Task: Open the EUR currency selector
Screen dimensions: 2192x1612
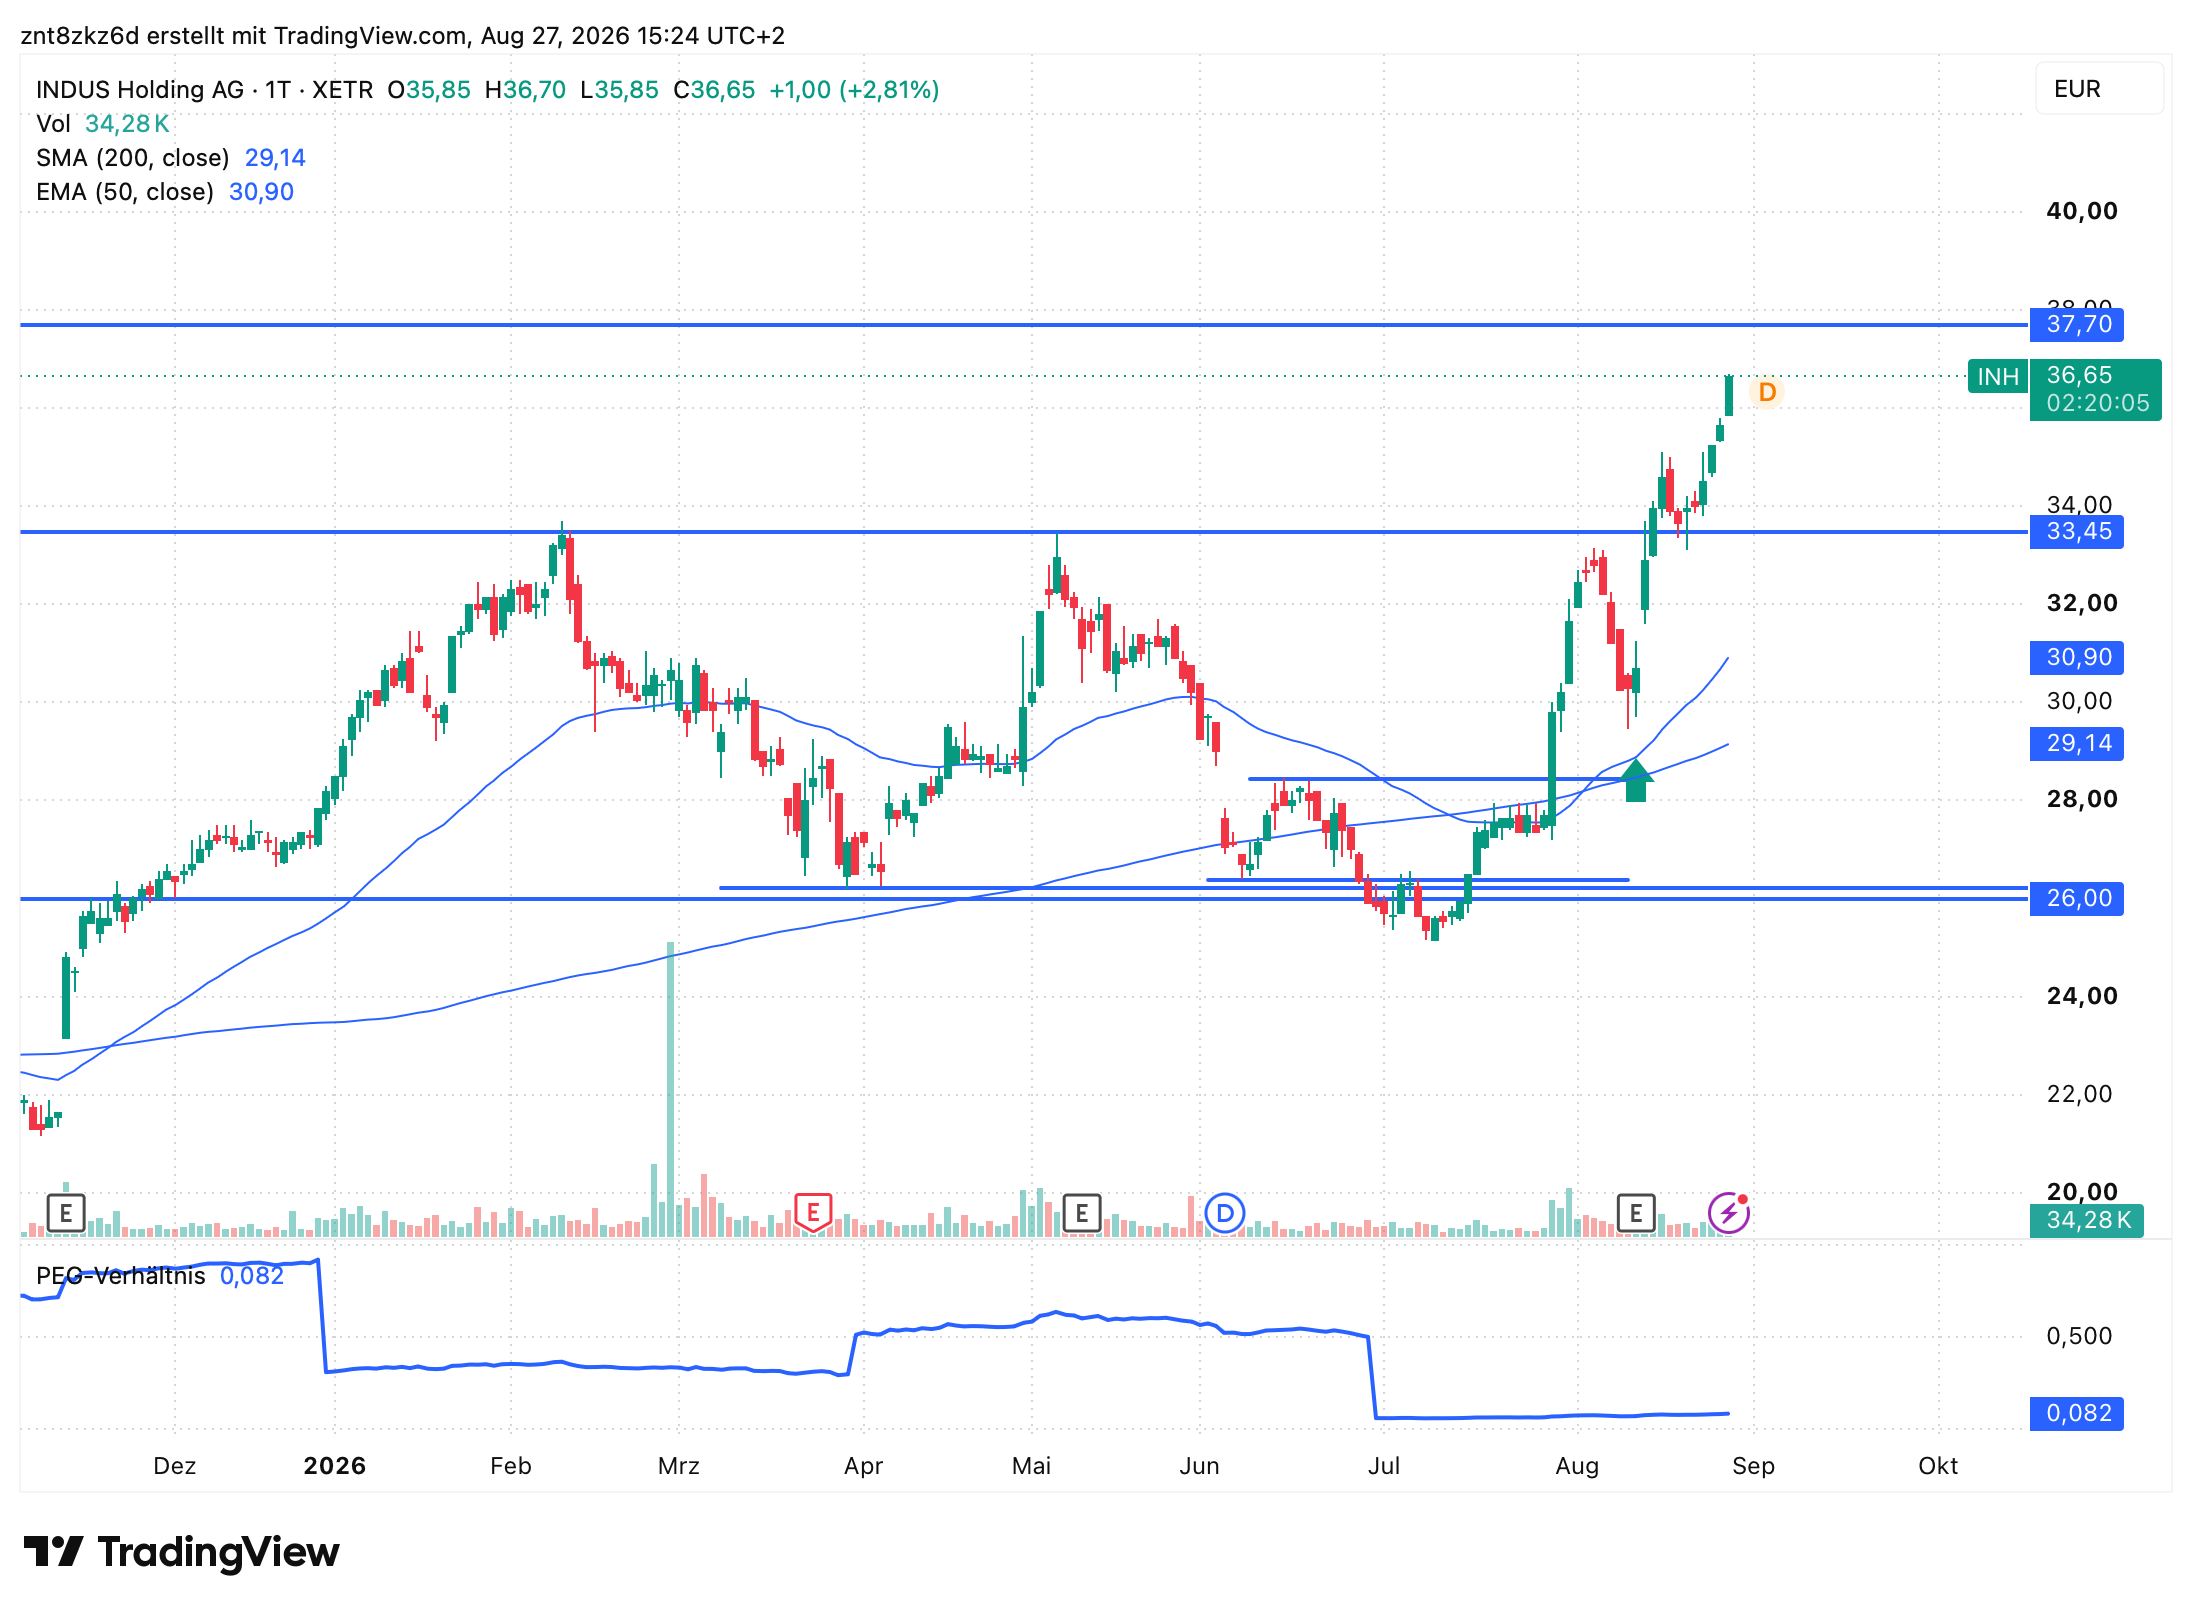Action: tap(2099, 89)
